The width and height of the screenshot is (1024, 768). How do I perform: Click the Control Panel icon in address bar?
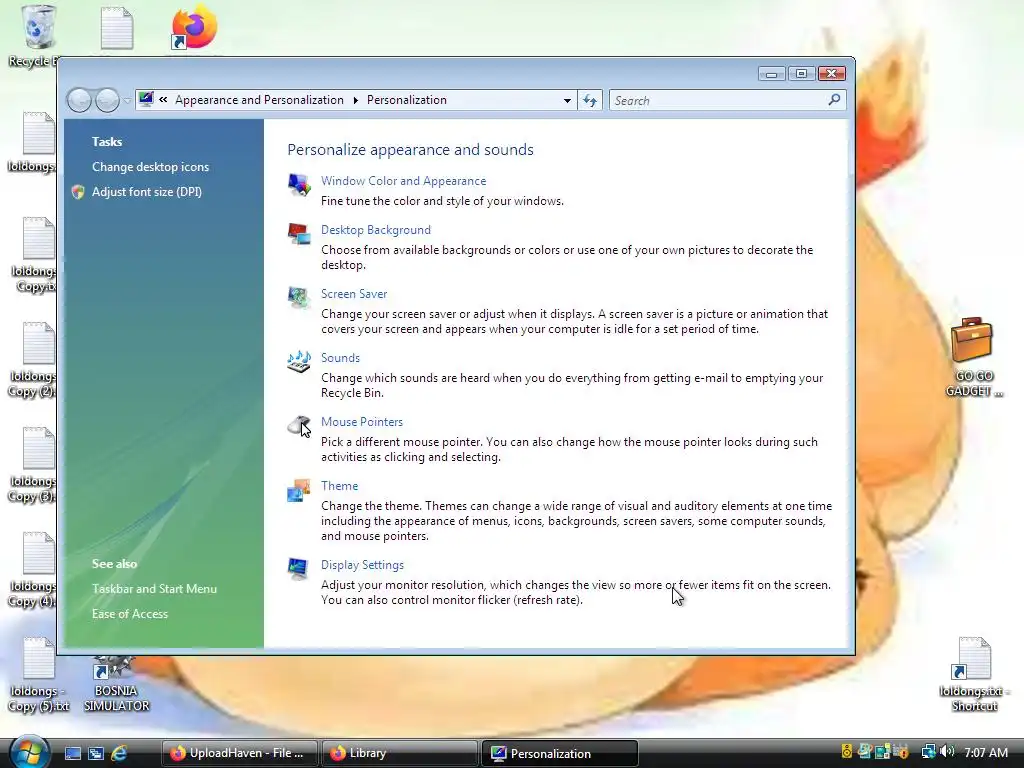pos(146,99)
